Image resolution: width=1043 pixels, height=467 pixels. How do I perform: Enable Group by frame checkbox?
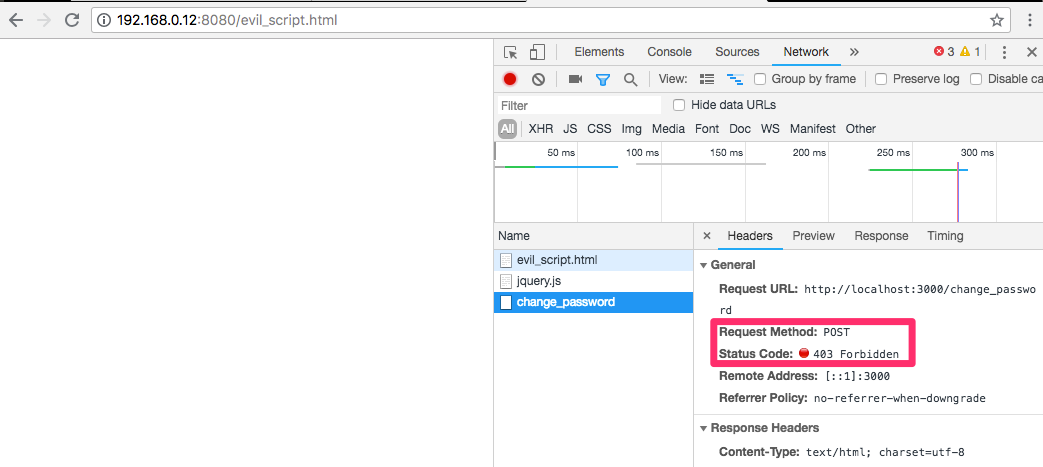click(760, 79)
